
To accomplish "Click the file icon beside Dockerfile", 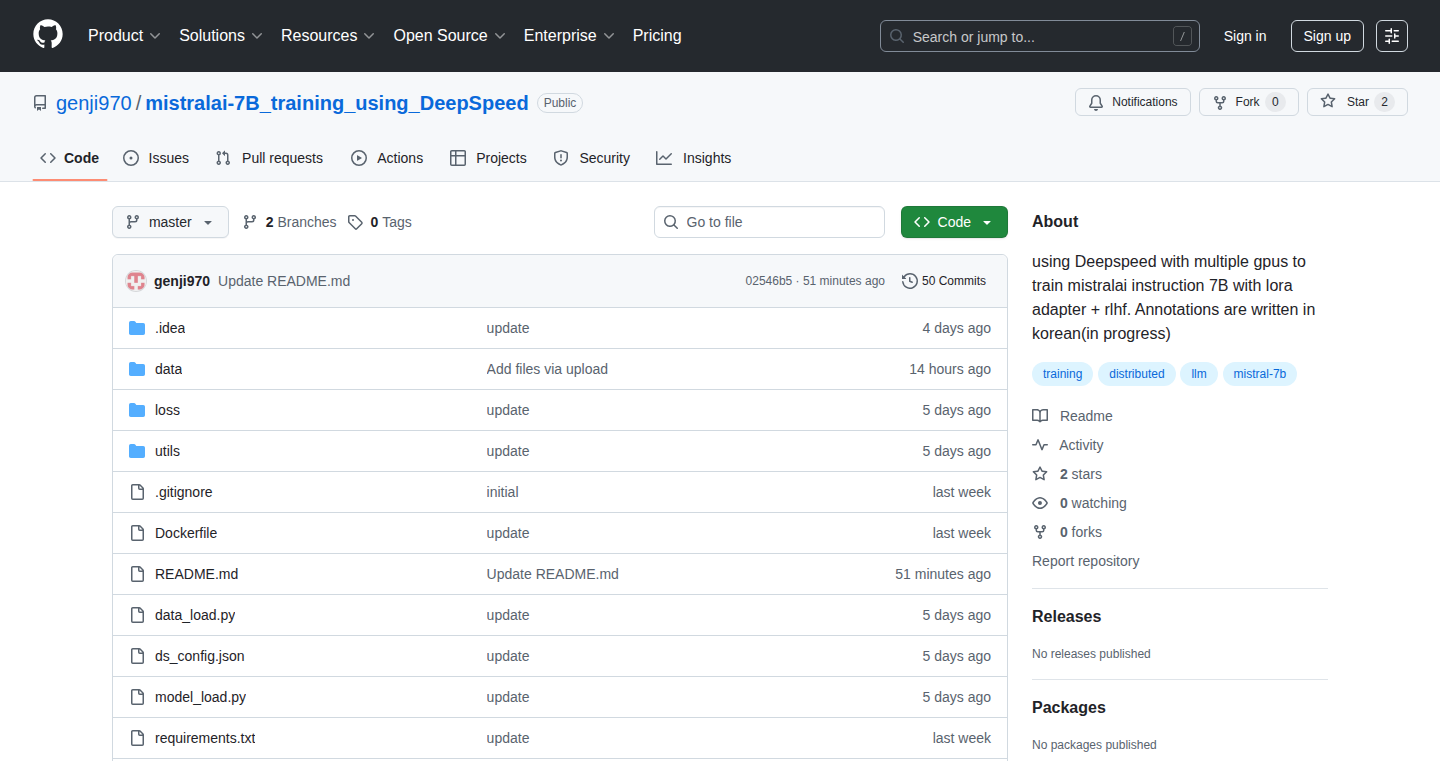I will pyautogui.click(x=137, y=533).
